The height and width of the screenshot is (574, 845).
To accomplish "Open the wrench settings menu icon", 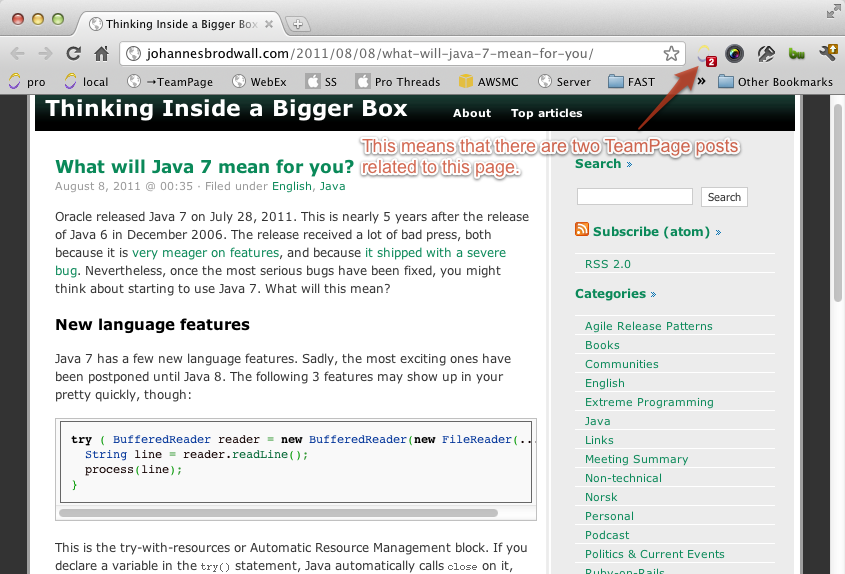I will [828, 53].
